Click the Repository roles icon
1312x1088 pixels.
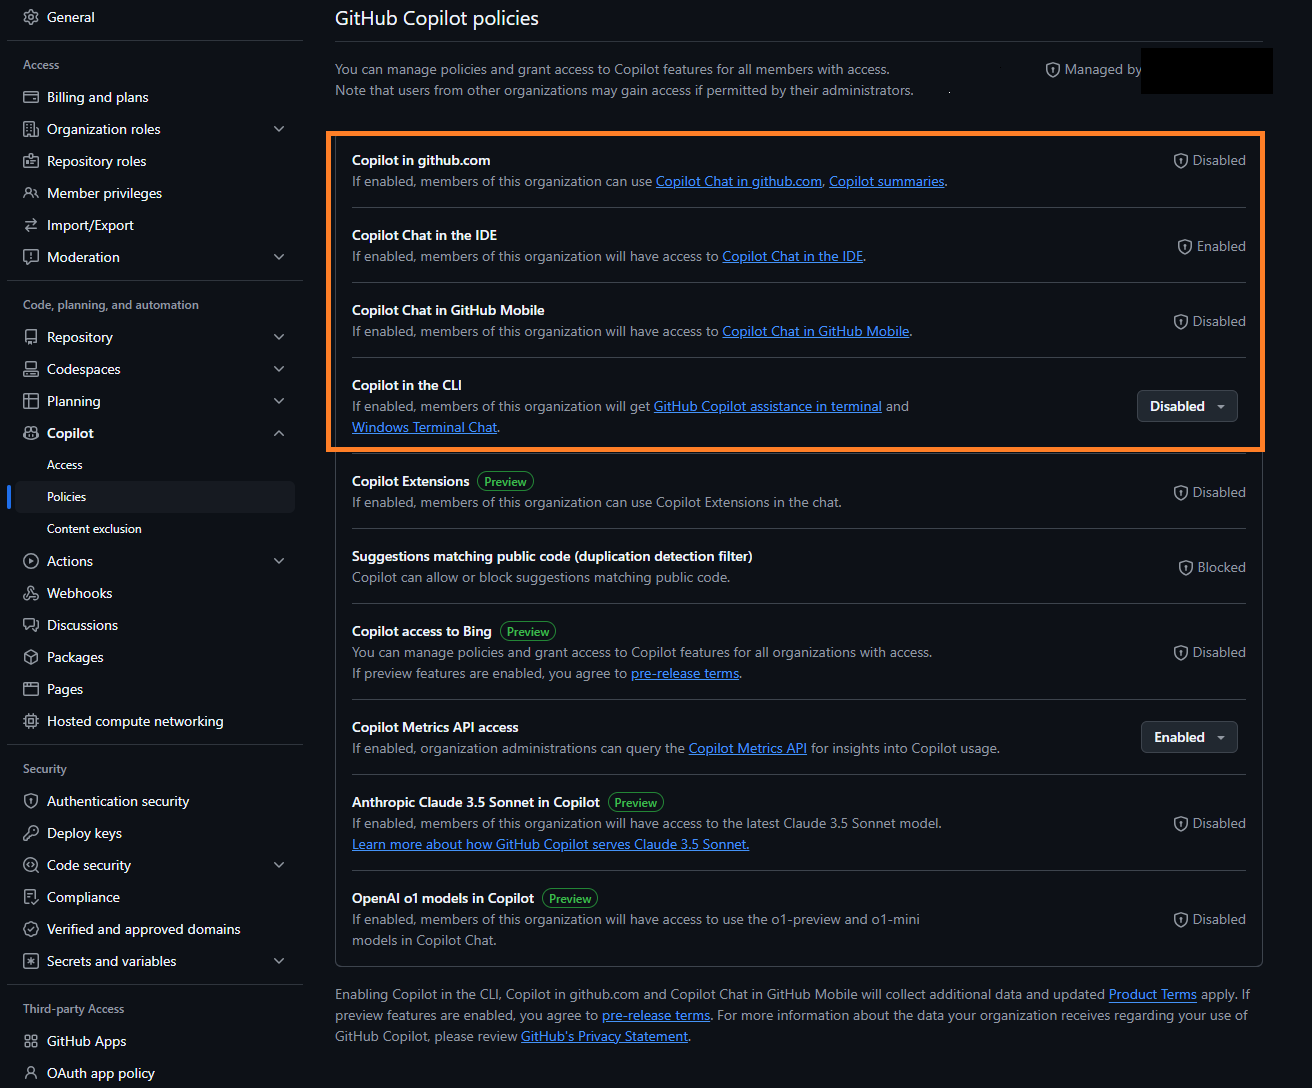click(31, 161)
